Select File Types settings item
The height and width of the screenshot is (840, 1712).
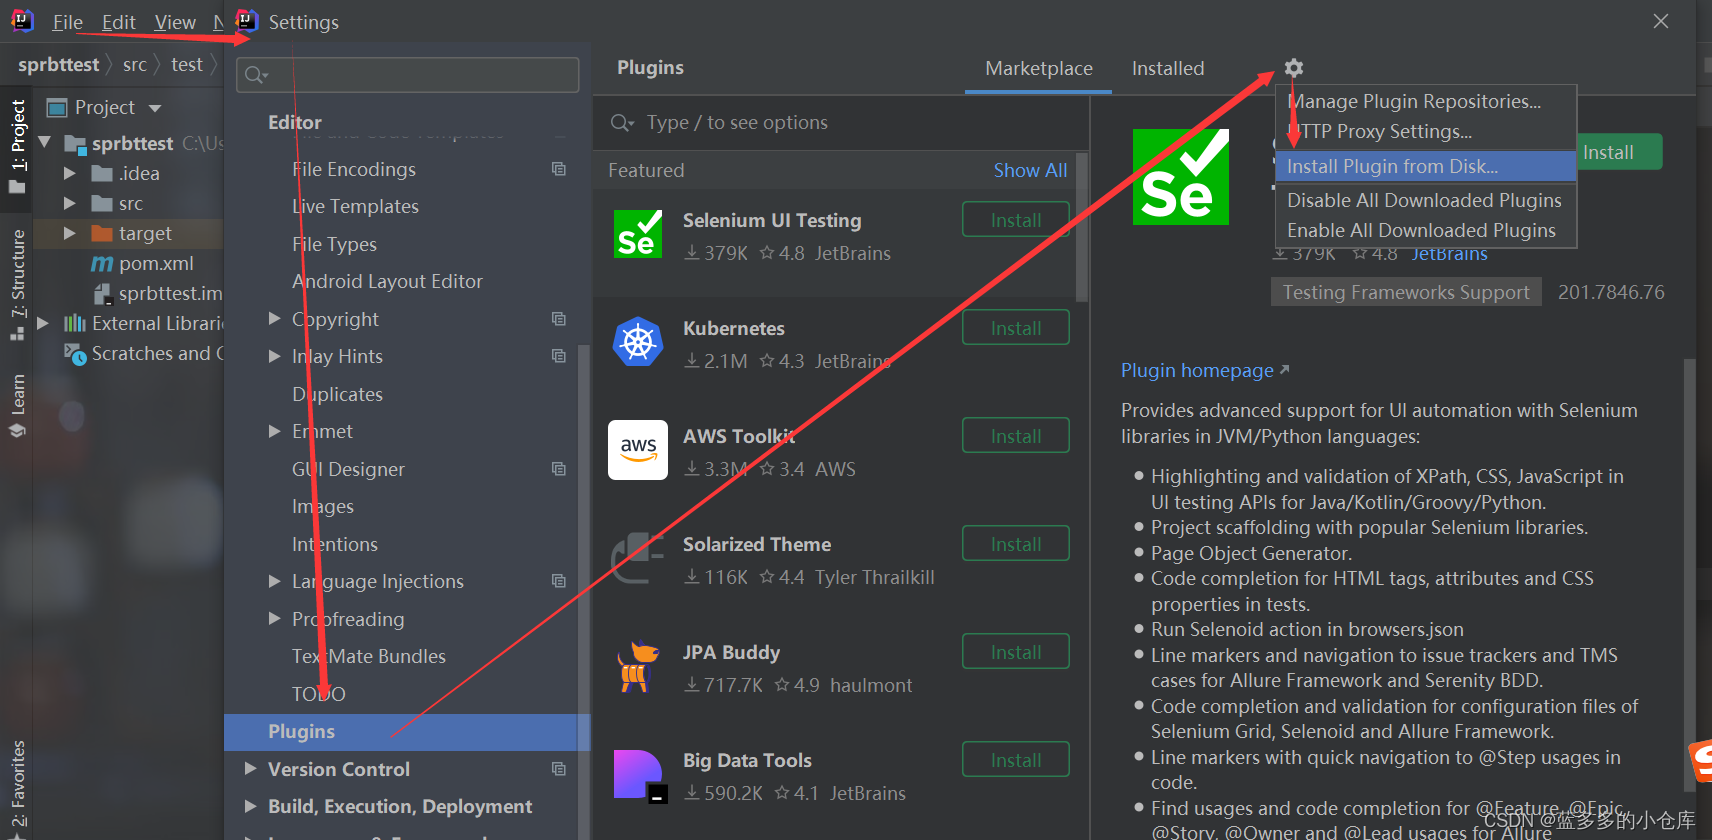tap(334, 244)
